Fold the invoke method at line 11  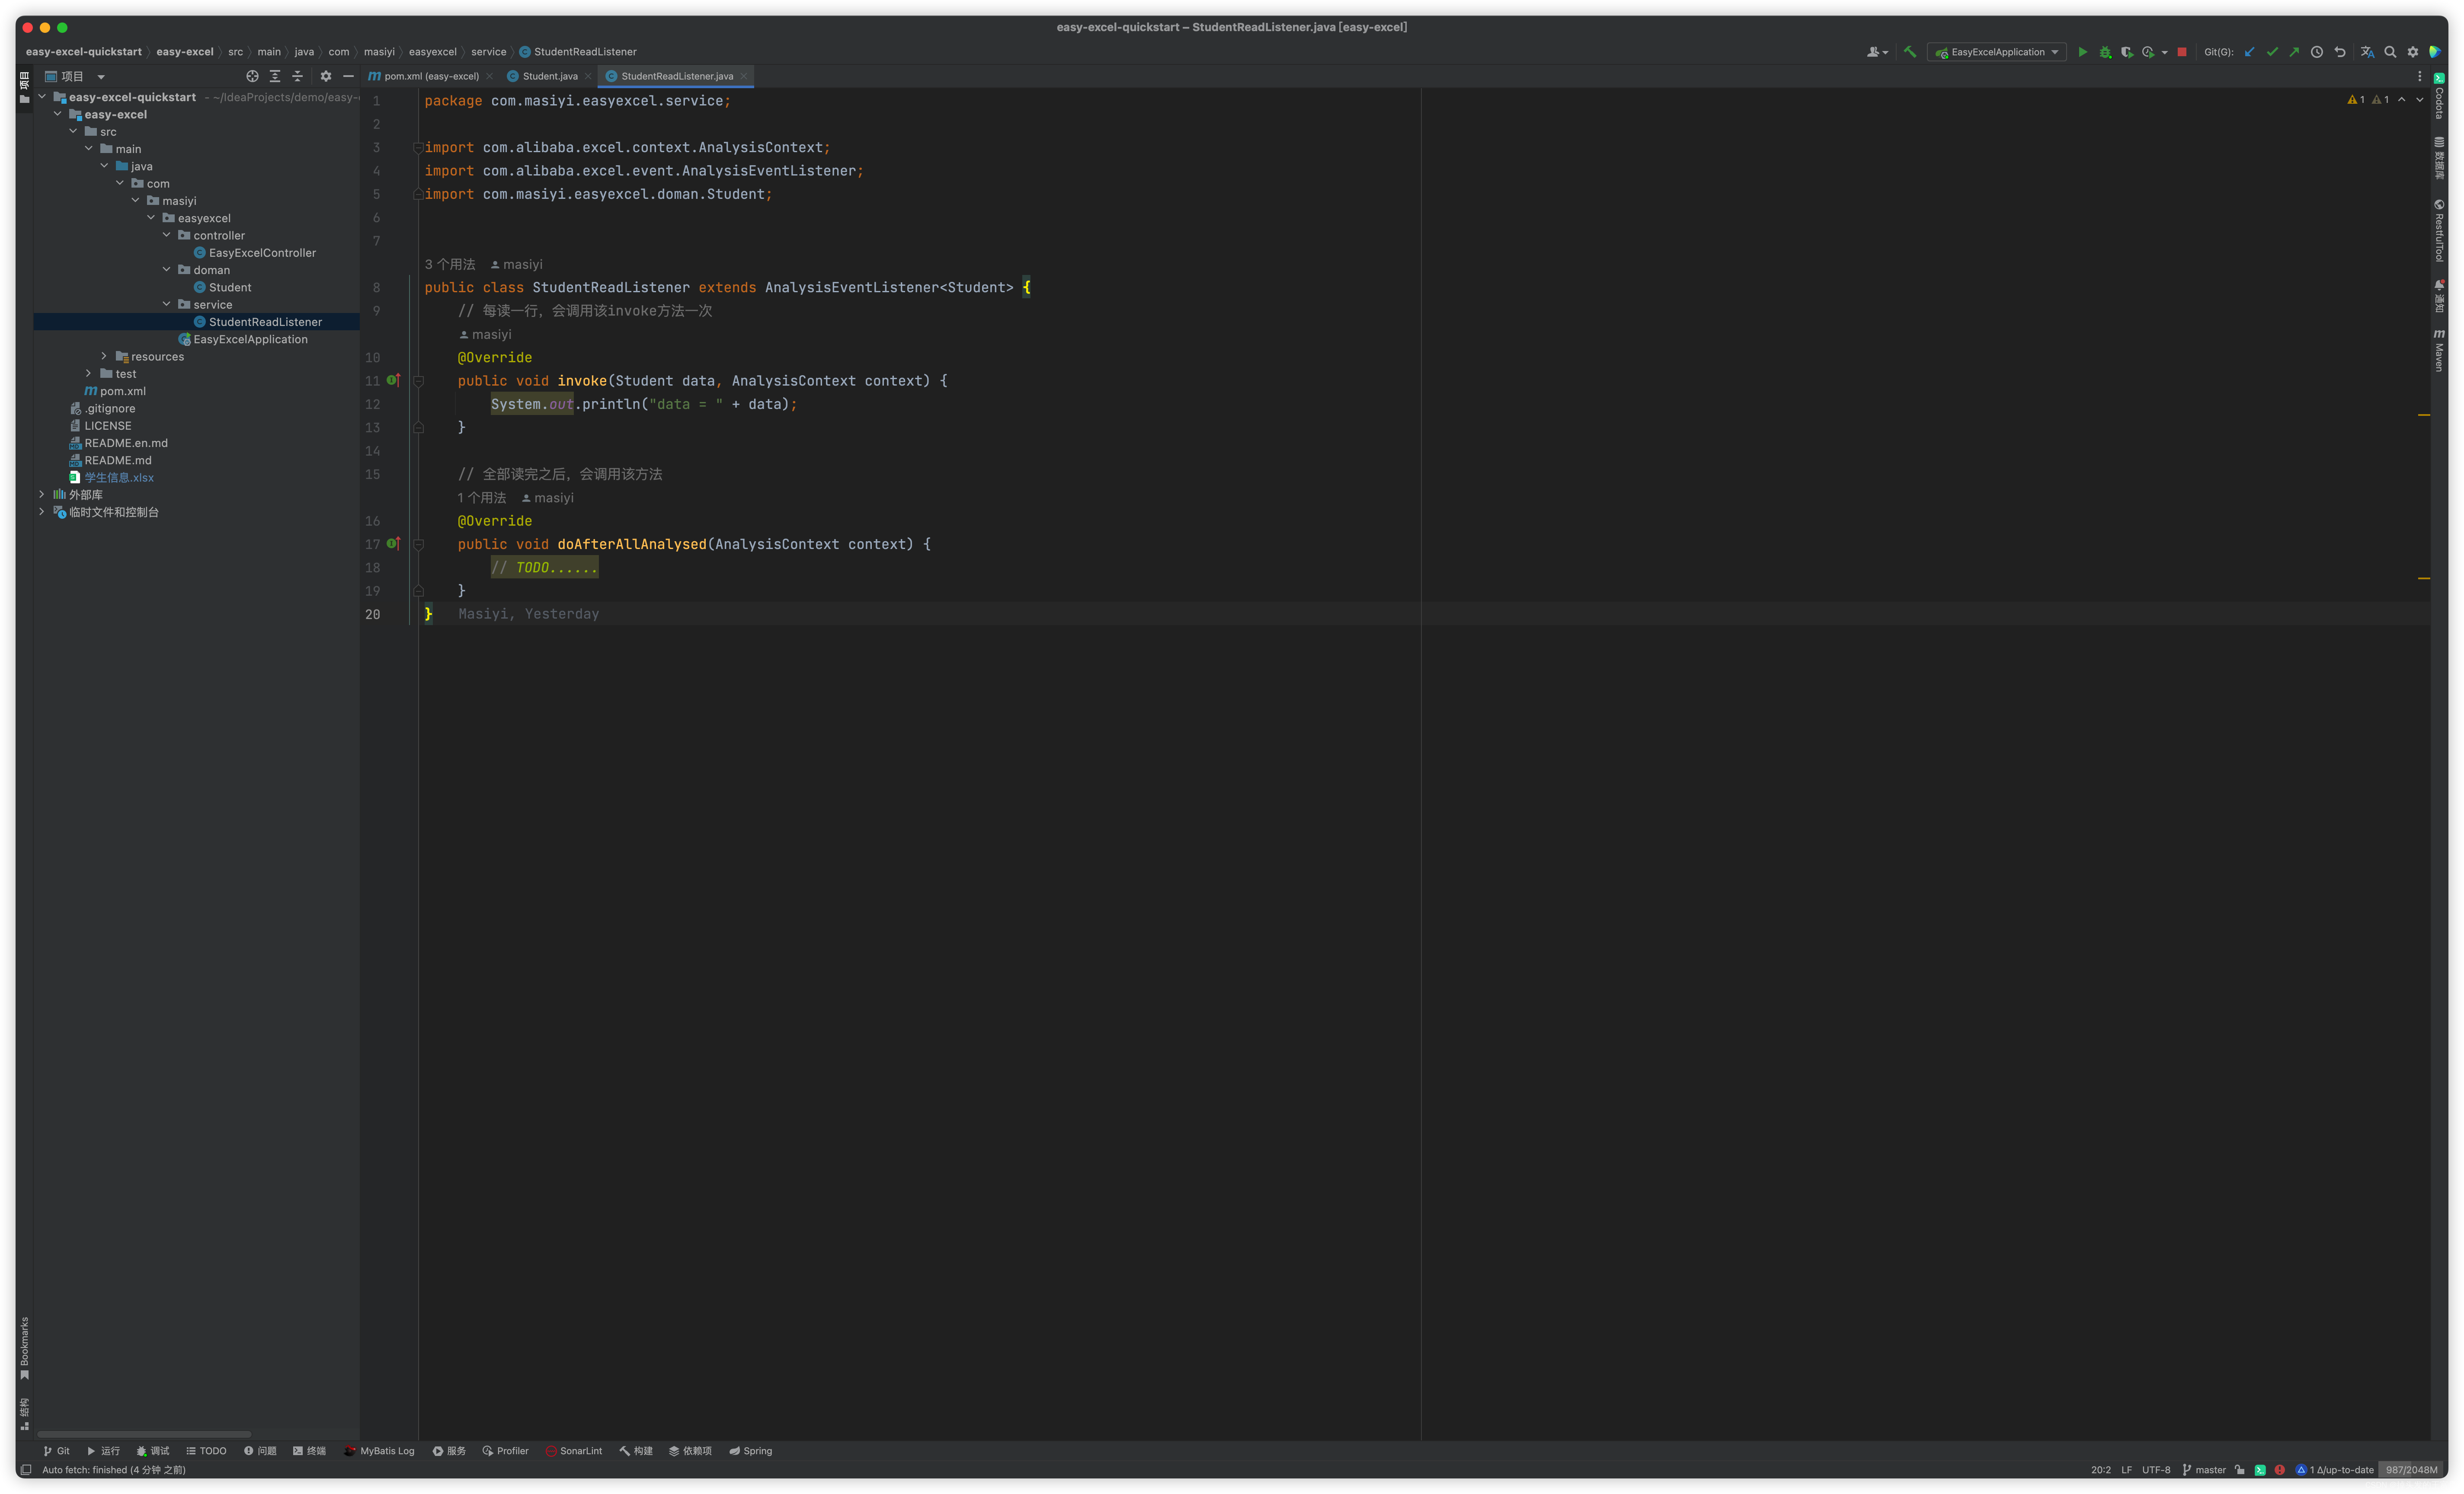pos(419,381)
